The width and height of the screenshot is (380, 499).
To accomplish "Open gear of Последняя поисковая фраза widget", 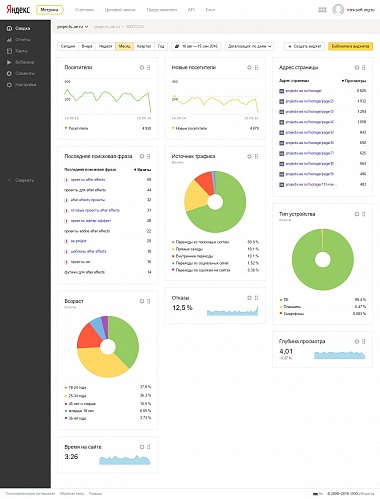I will (x=142, y=156).
